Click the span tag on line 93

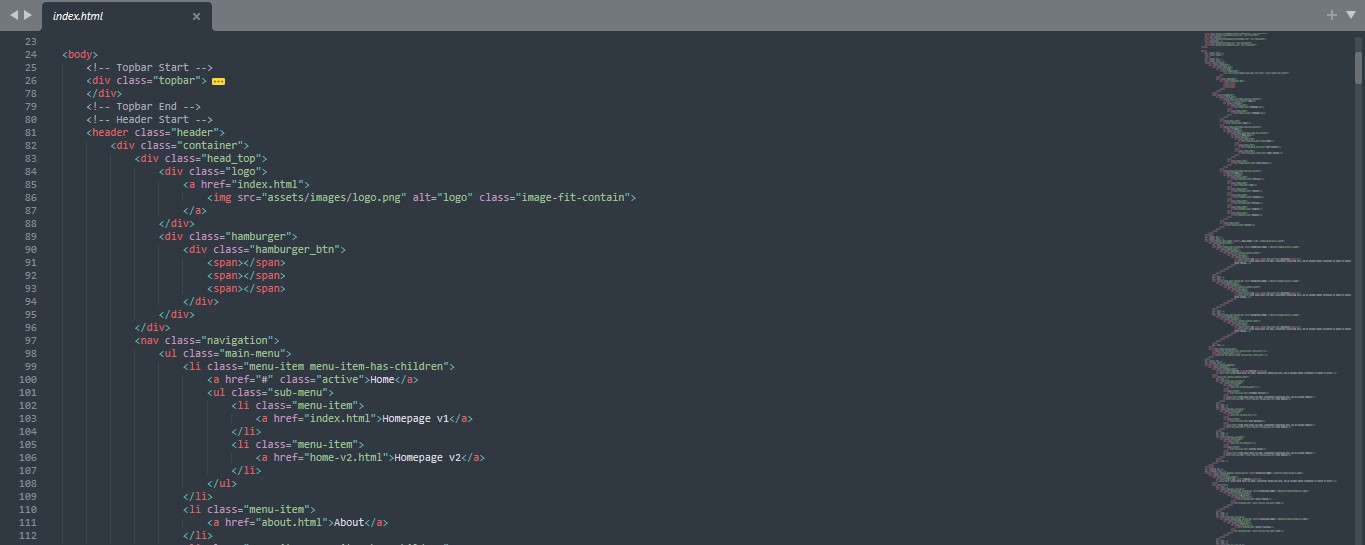pyautogui.click(x=246, y=288)
